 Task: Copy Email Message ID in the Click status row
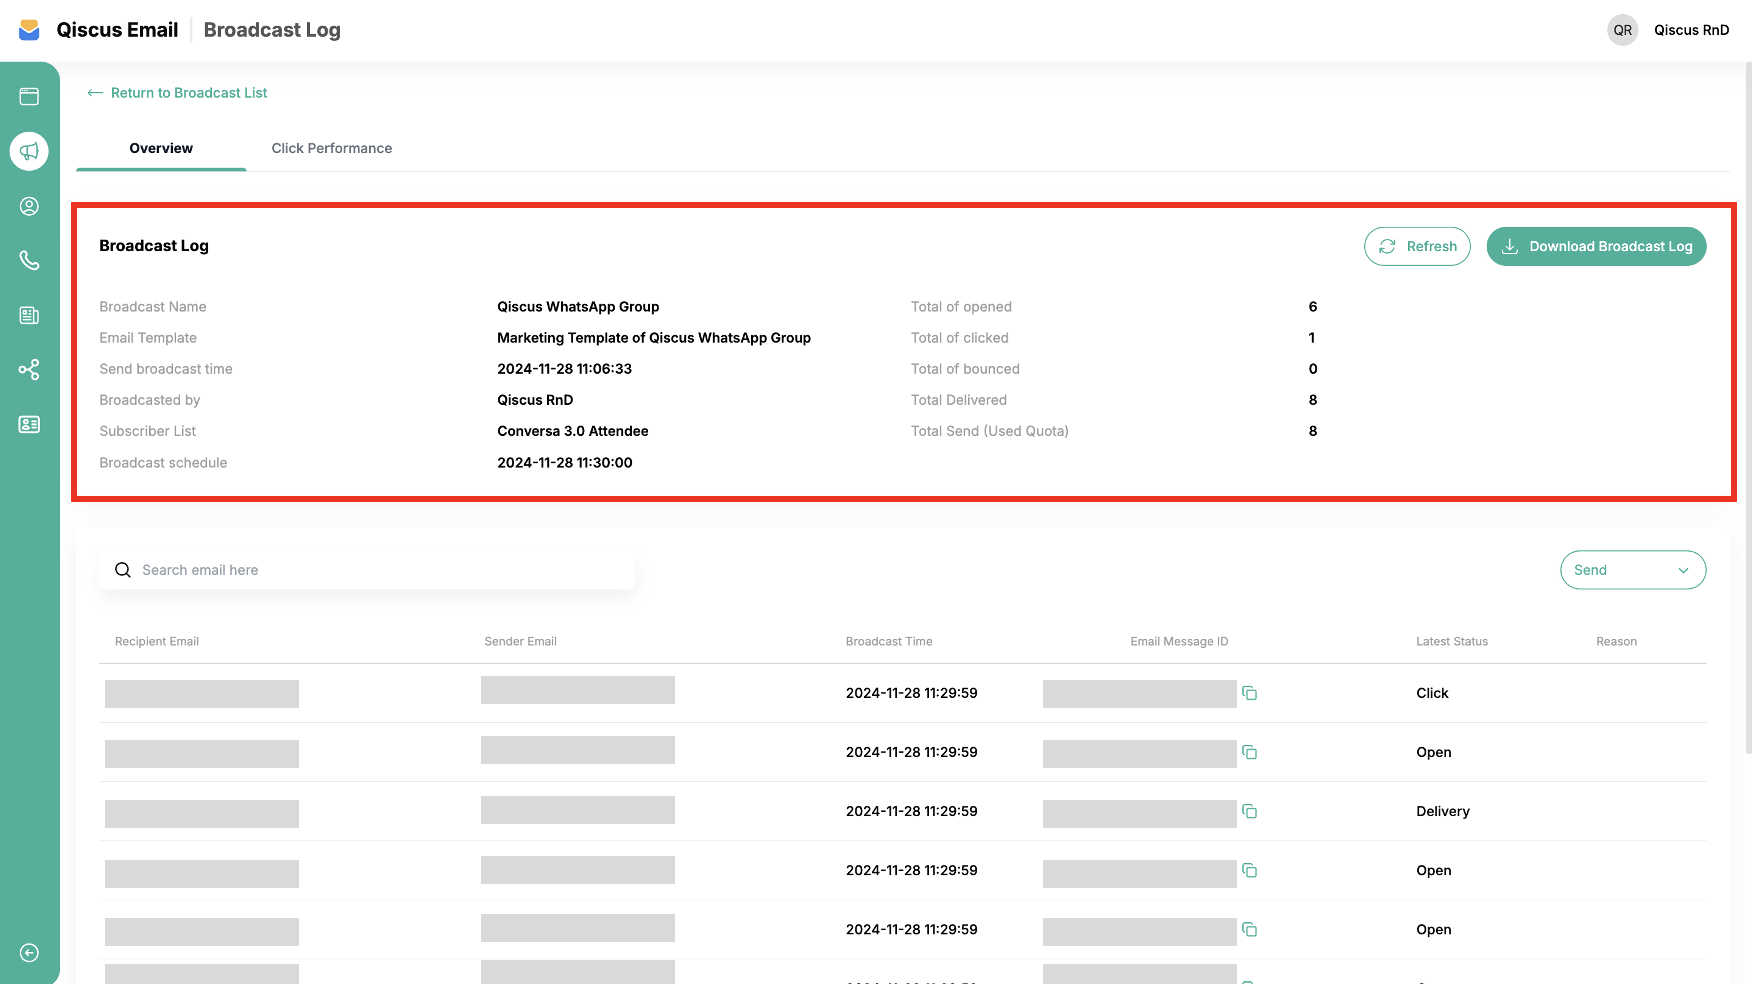coord(1249,693)
